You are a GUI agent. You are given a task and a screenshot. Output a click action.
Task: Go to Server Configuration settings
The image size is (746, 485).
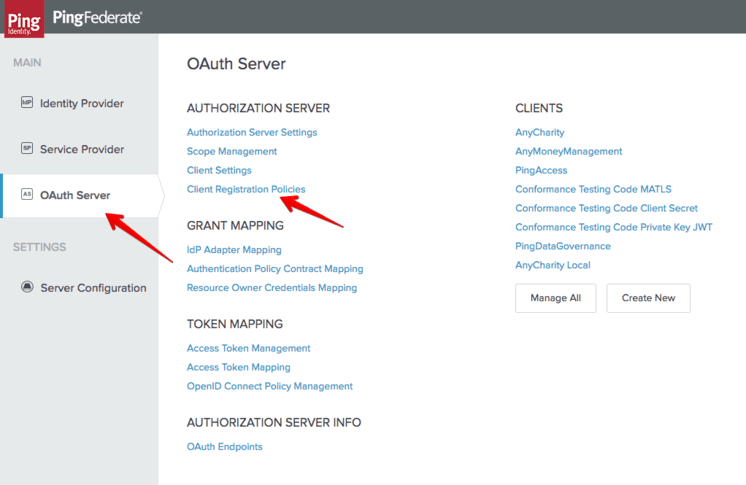tap(93, 288)
